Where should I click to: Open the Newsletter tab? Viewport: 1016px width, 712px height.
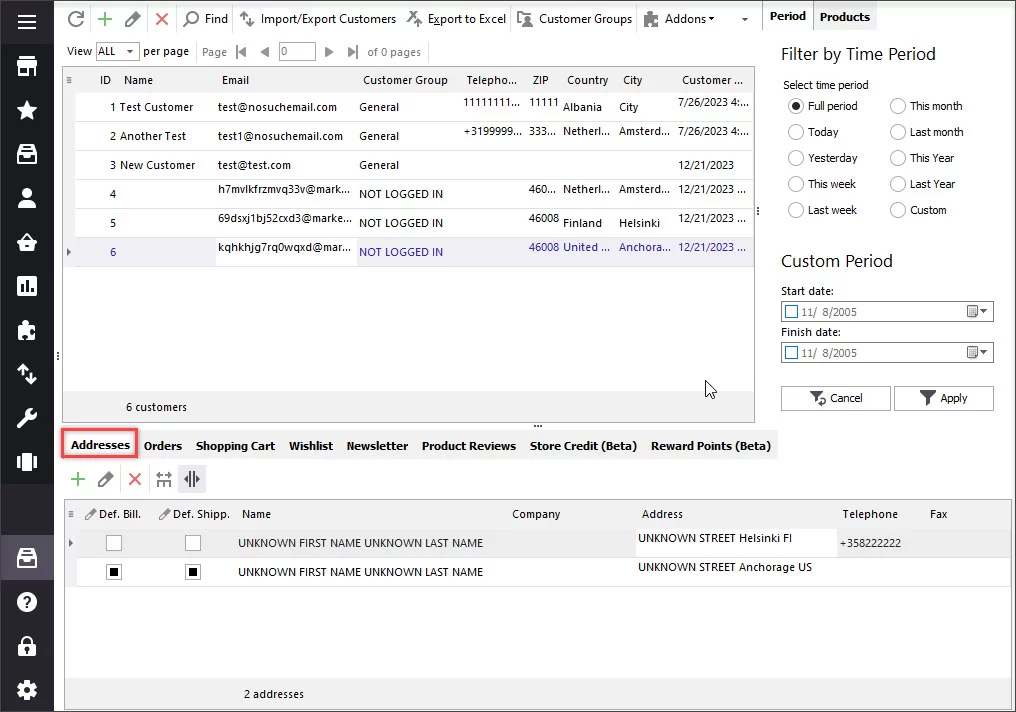(377, 446)
